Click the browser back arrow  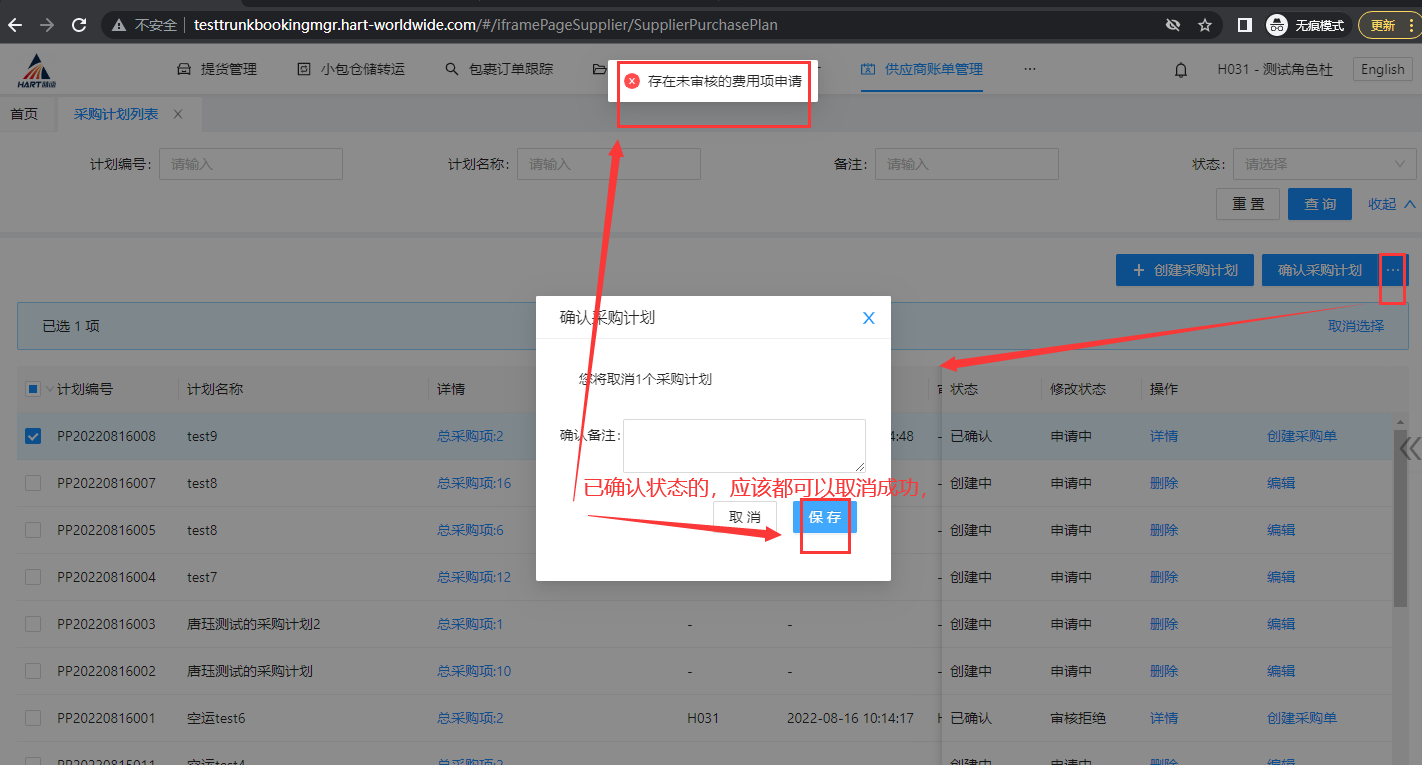15,25
